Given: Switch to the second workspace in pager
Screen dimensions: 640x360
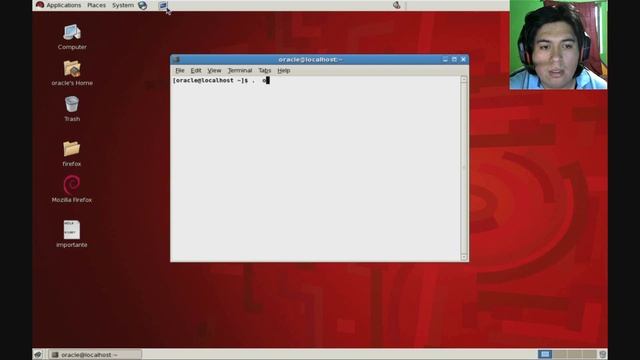Looking at the screenshot, I should click(560, 354).
